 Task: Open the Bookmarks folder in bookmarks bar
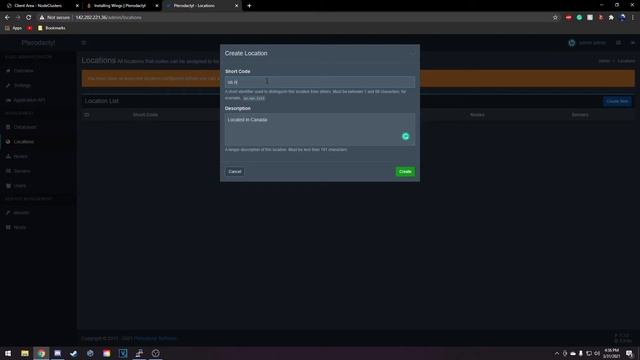pyautogui.click(x=51, y=28)
